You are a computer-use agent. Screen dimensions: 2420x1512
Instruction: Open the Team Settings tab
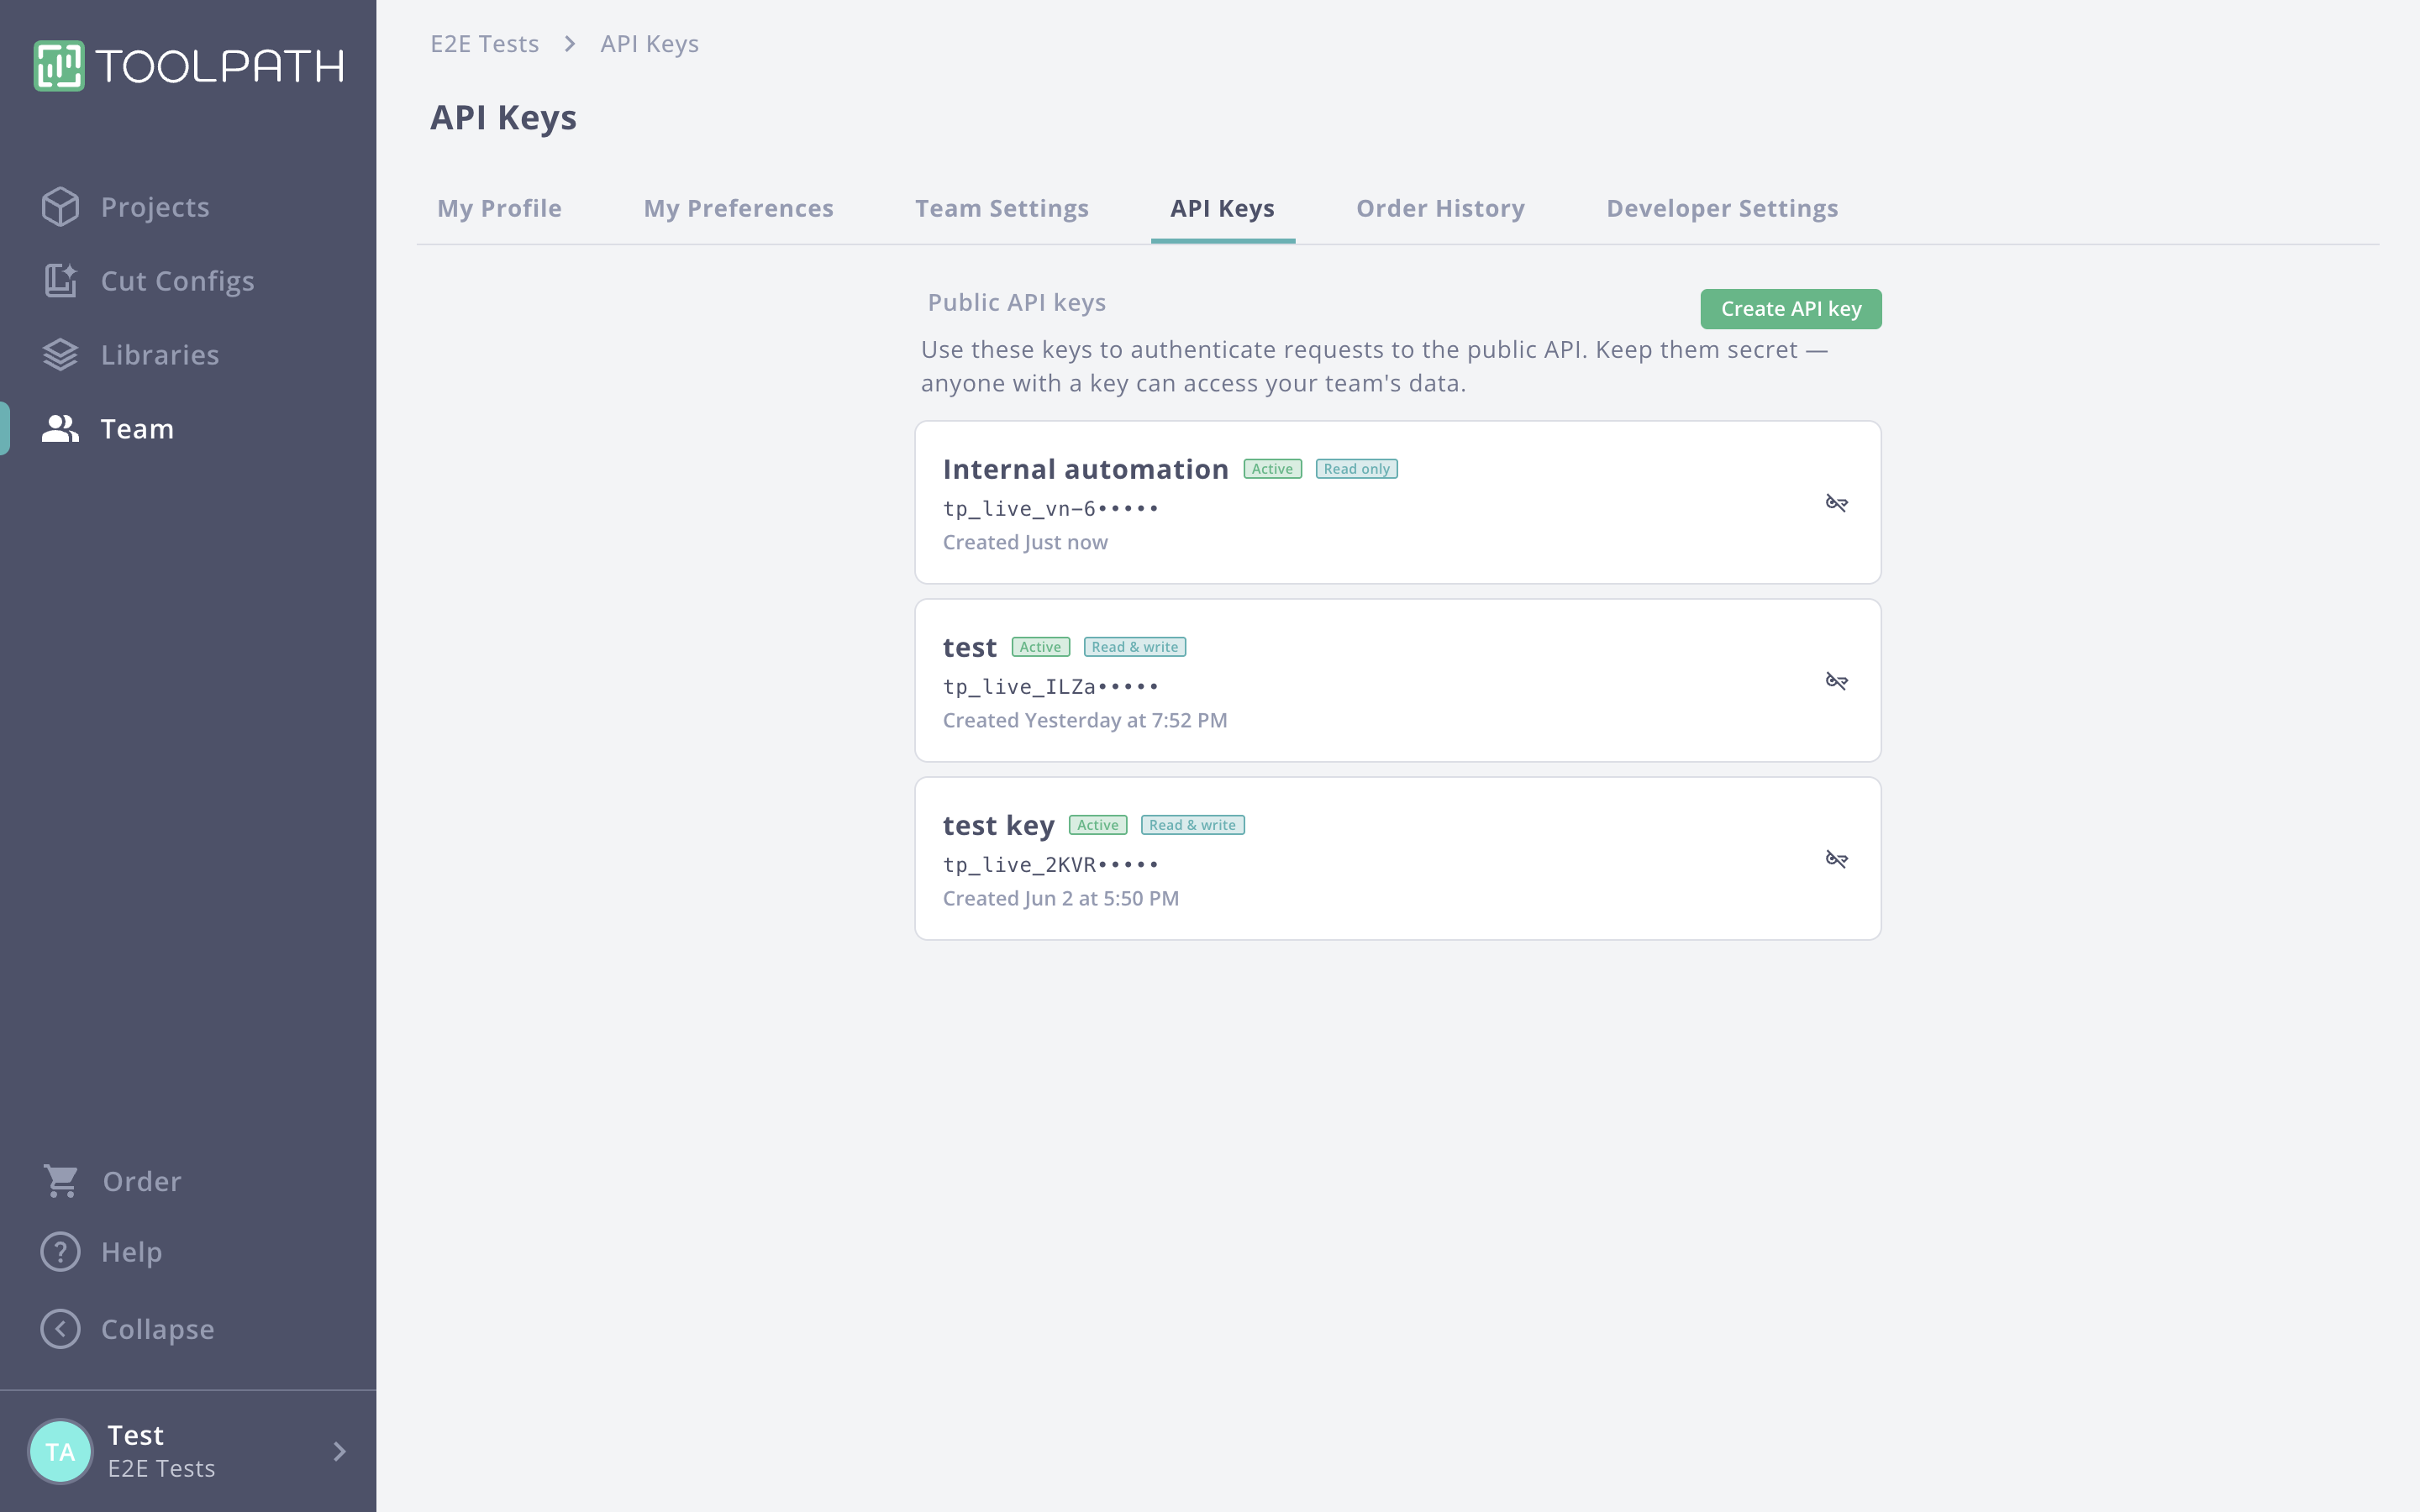click(x=1001, y=208)
